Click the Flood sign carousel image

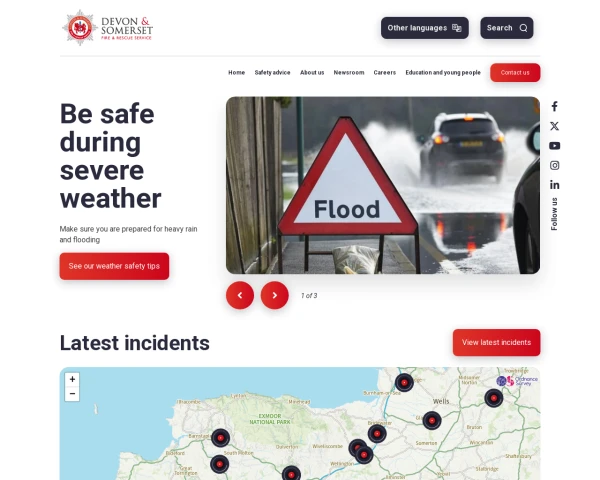coord(383,185)
